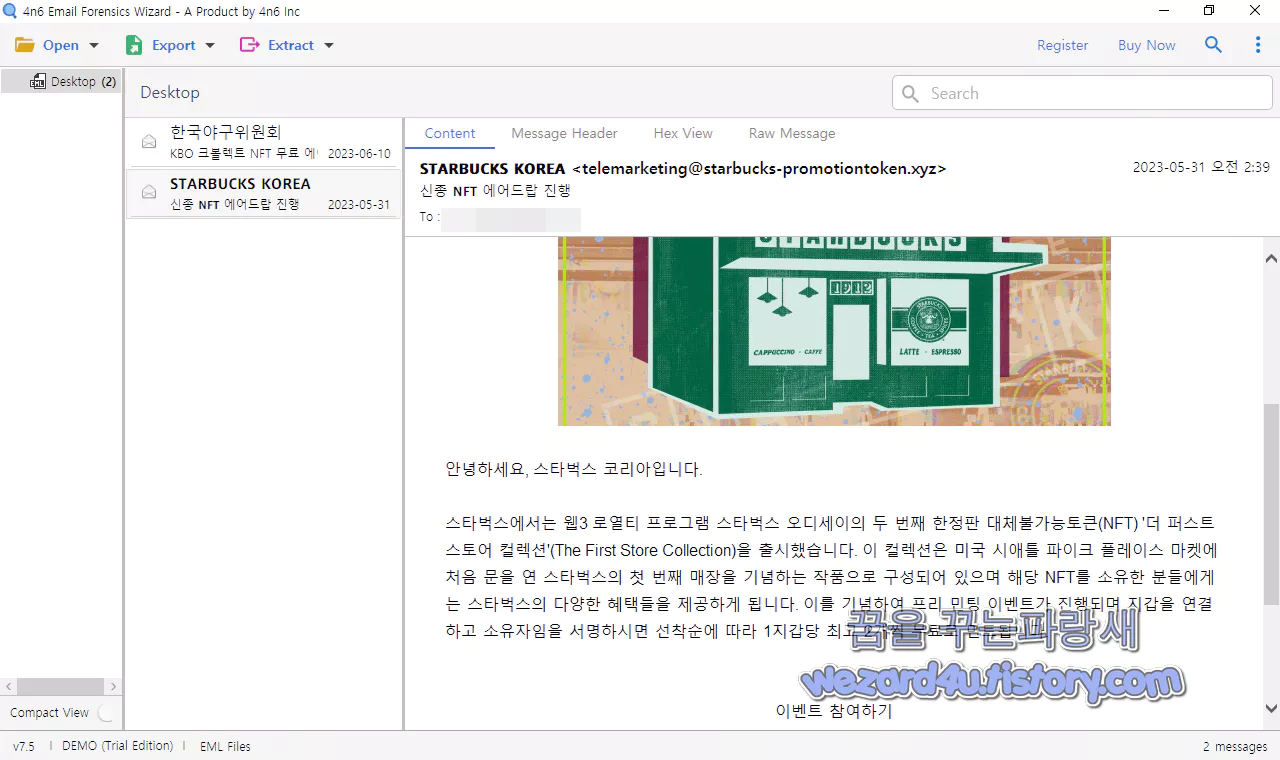Expand the Export dropdown arrow
This screenshot has height=760, width=1280.
pos(210,45)
